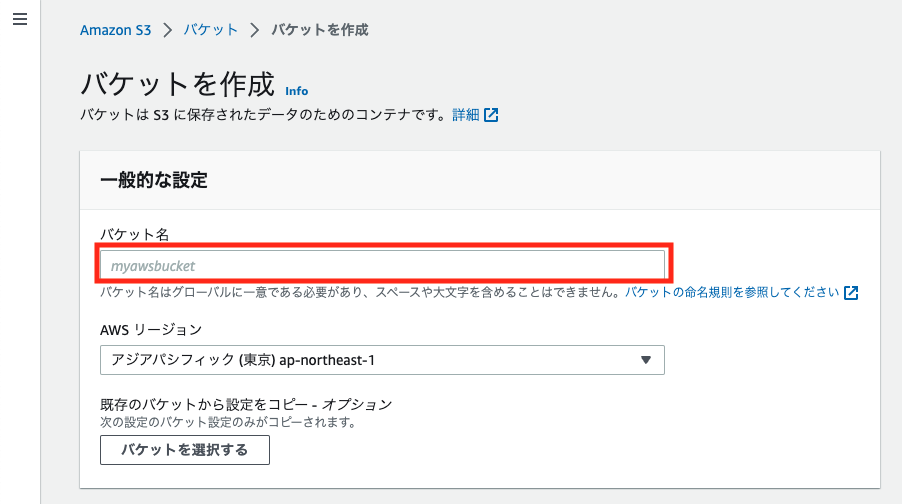Open the bucket naming rules link
The image size is (902, 504).
[x=732, y=292]
